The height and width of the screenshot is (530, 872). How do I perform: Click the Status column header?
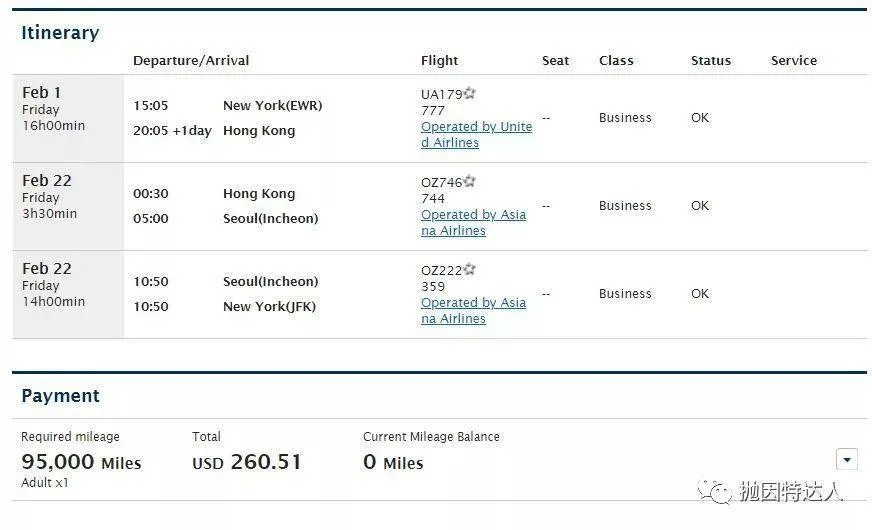(x=711, y=61)
